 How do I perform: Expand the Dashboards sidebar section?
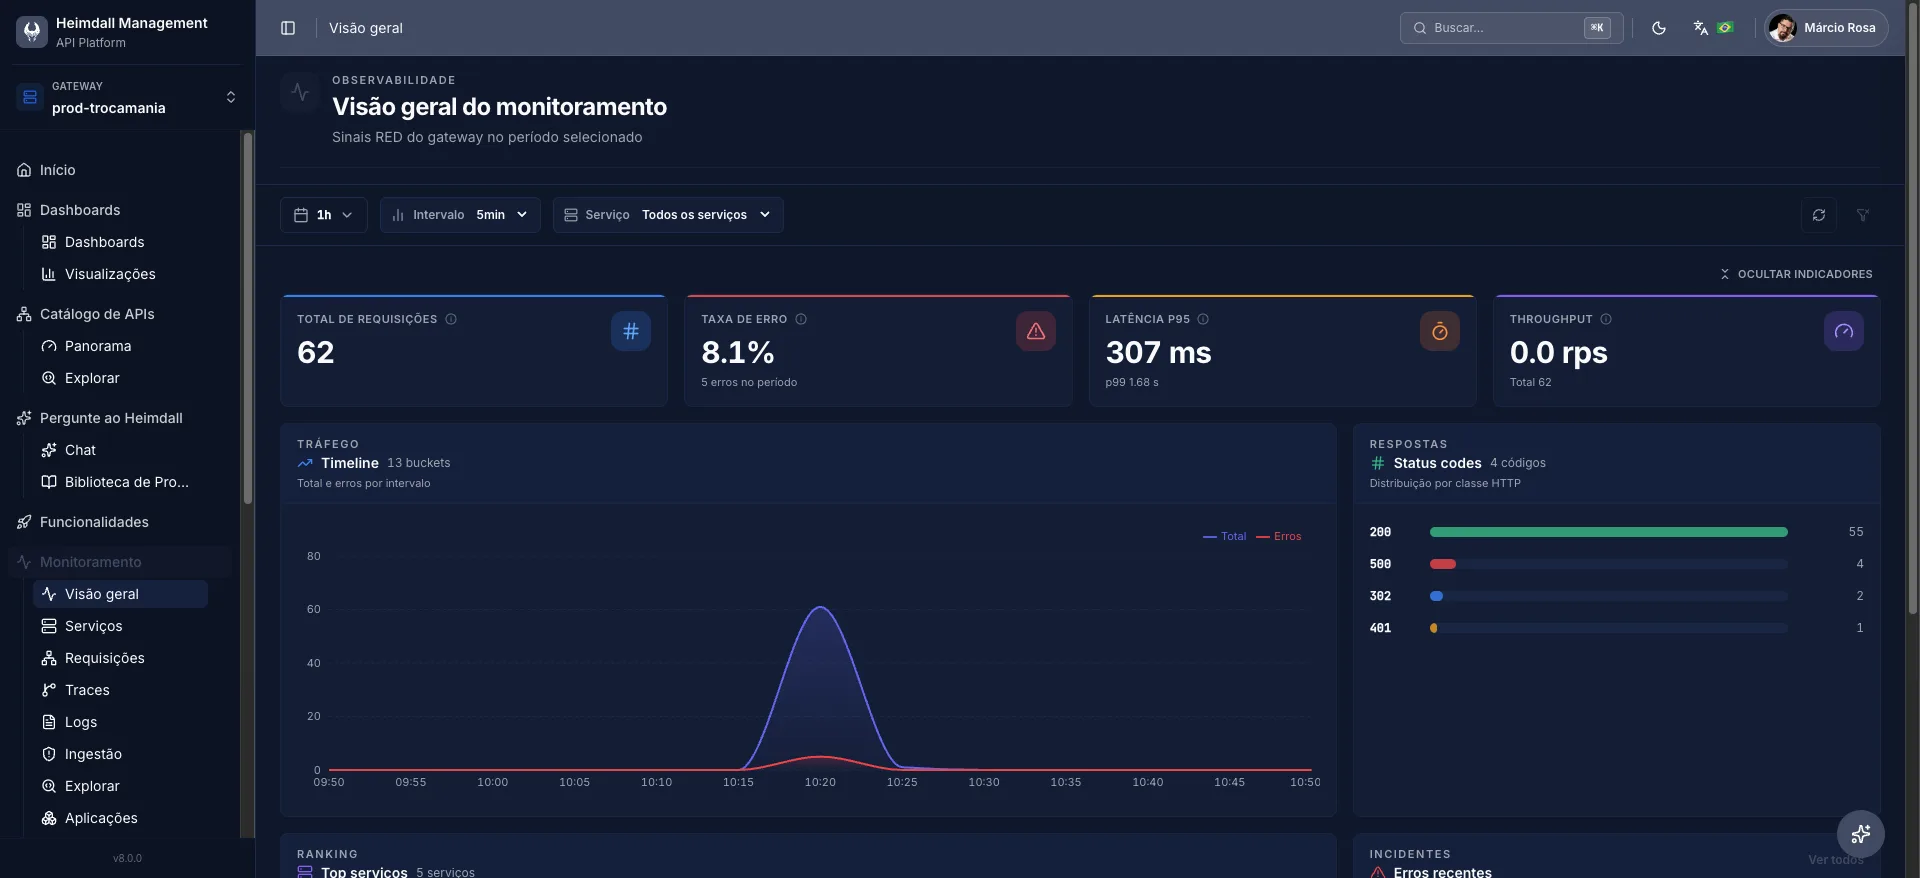pyautogui.click(x=120, y=210)
